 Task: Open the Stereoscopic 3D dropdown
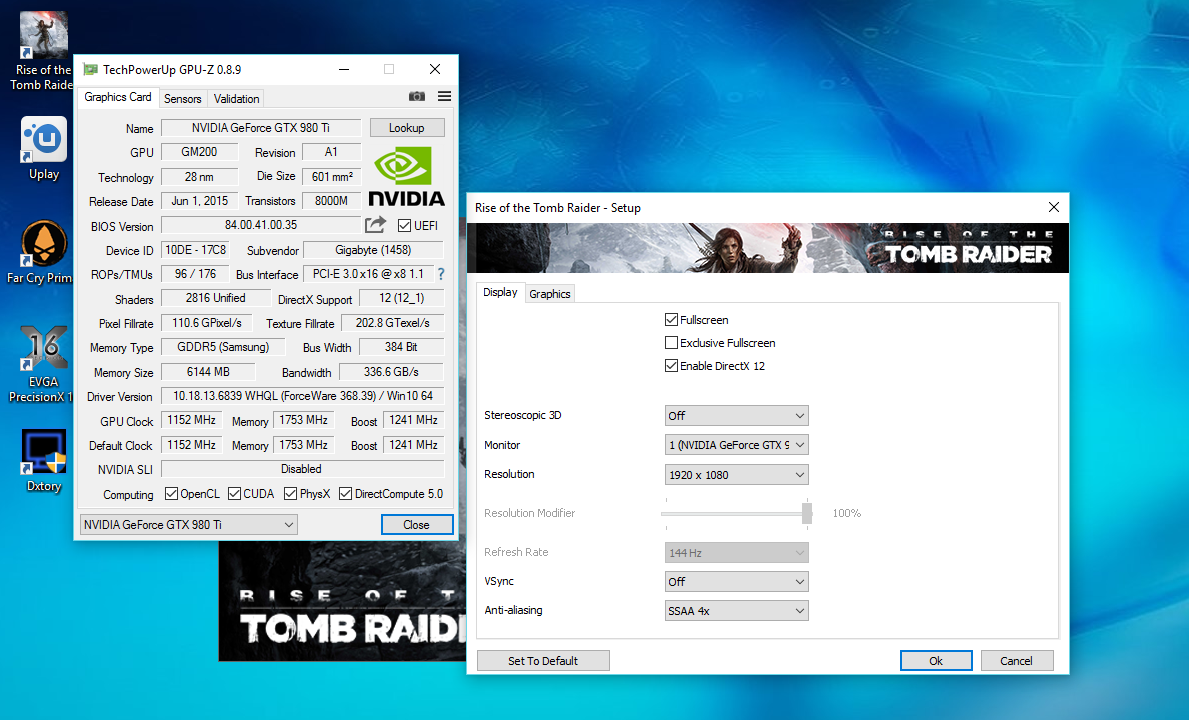[736, 415]
